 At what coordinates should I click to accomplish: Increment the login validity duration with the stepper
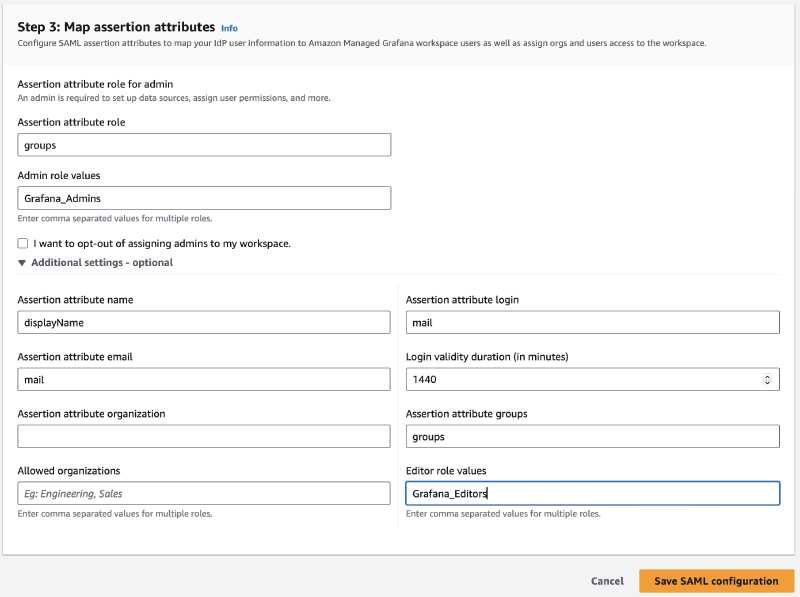click(769, 375)
